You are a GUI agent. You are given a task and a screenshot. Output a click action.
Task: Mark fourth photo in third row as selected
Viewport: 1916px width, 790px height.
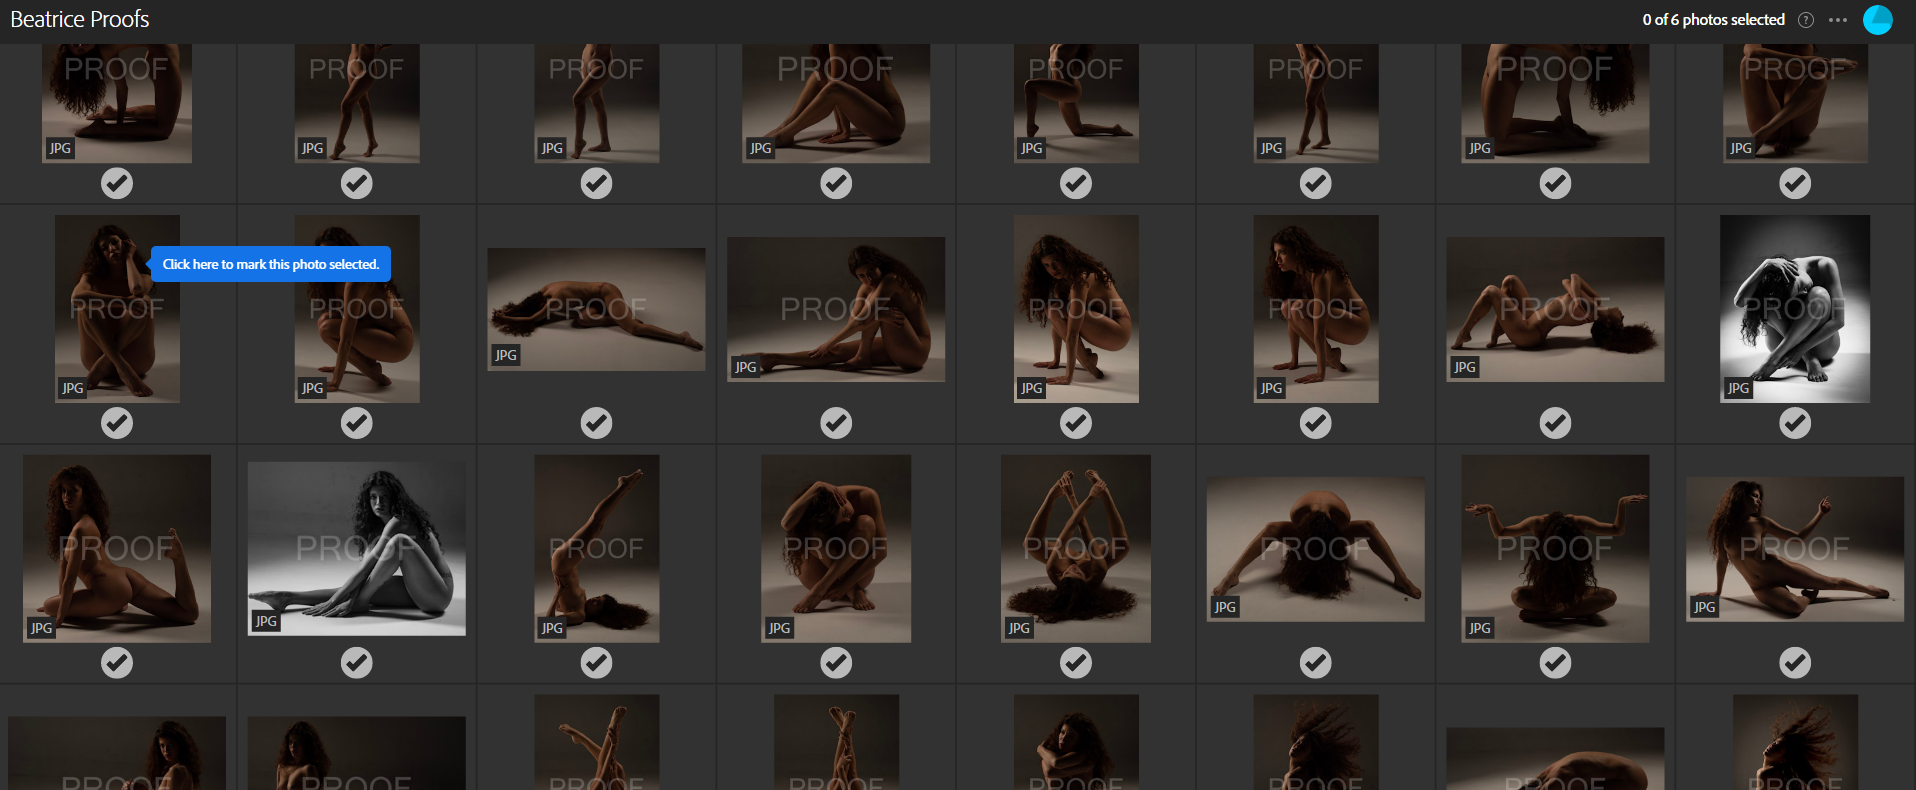click(836, 663)
